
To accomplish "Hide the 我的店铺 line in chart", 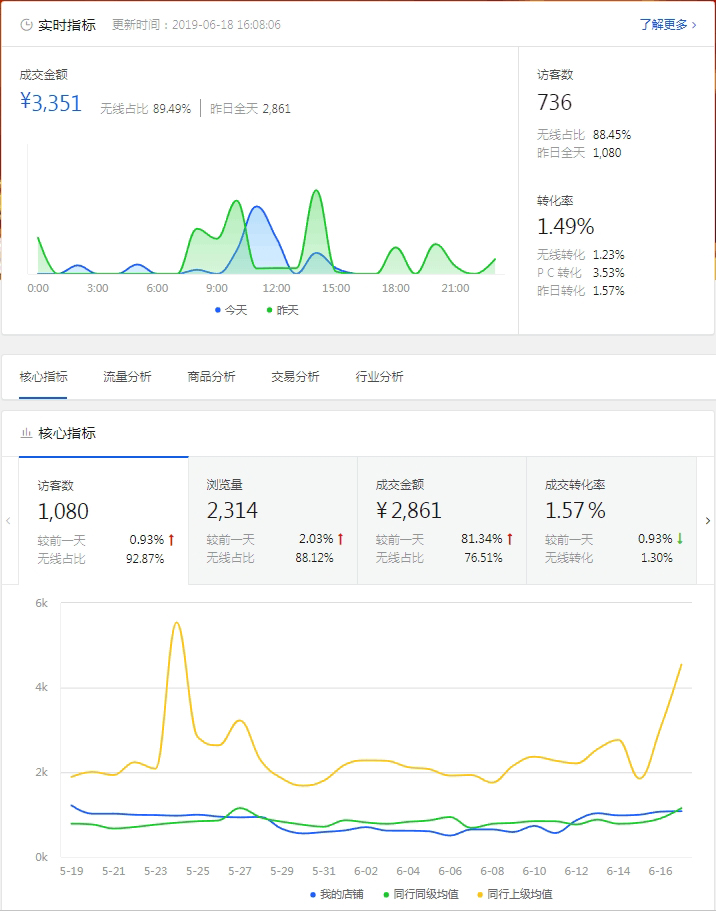I will pyautogui.click(x=338, y=894).
